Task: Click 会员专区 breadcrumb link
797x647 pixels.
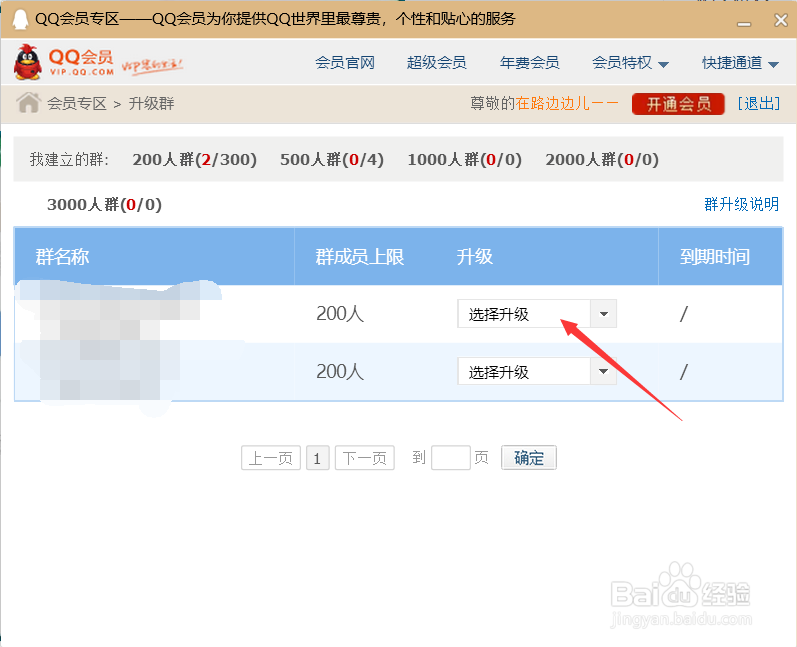Action: click(x=77, y=104)
